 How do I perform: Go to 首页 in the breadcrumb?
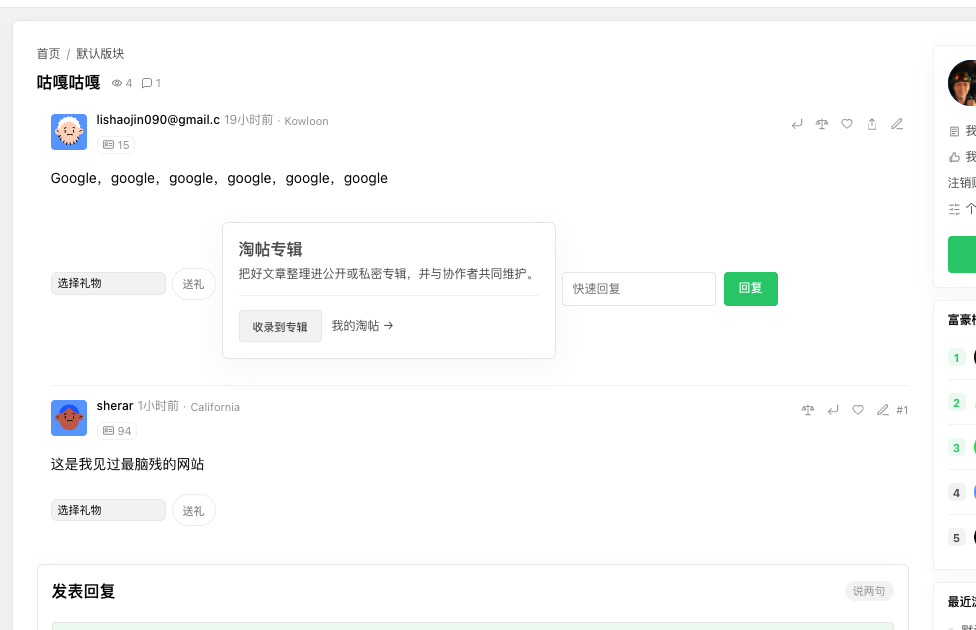48,54
